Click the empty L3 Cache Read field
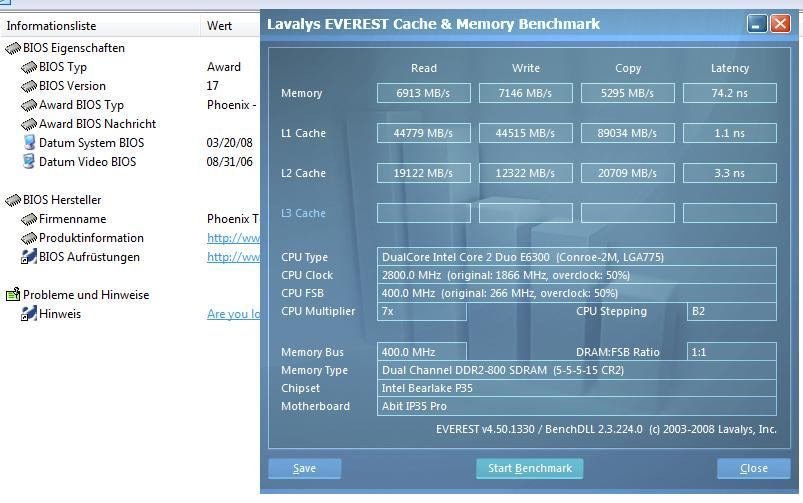Viewport: 803px width, 503px height. [x=424, y=213]
